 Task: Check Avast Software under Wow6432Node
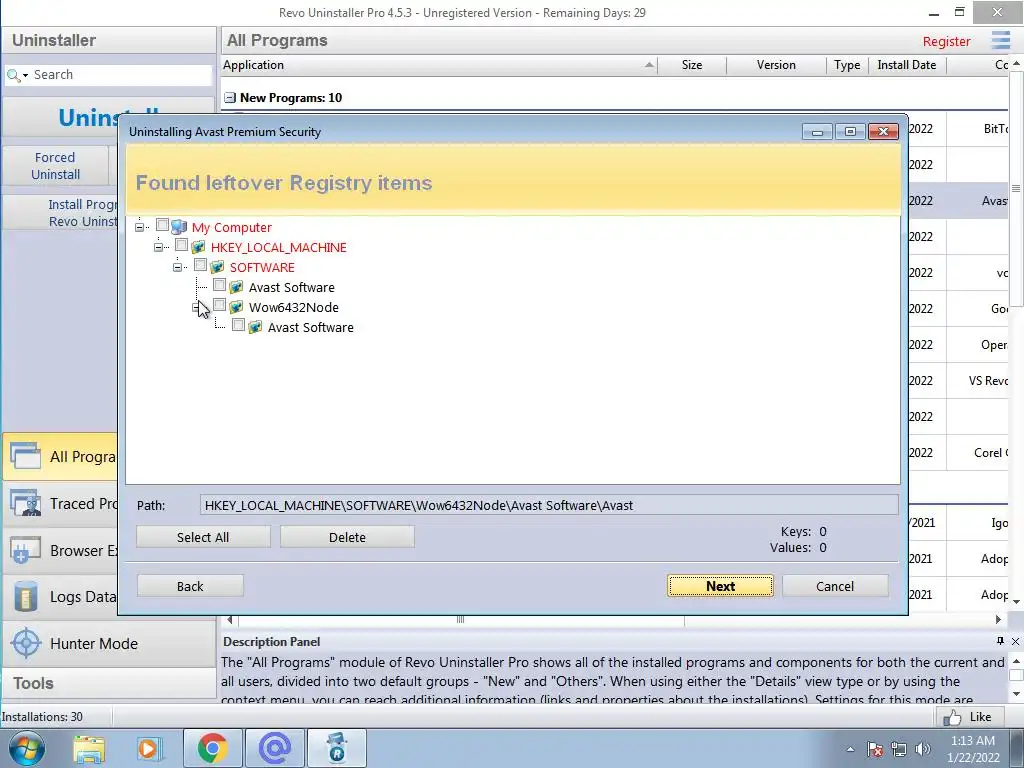coord(238,325)
